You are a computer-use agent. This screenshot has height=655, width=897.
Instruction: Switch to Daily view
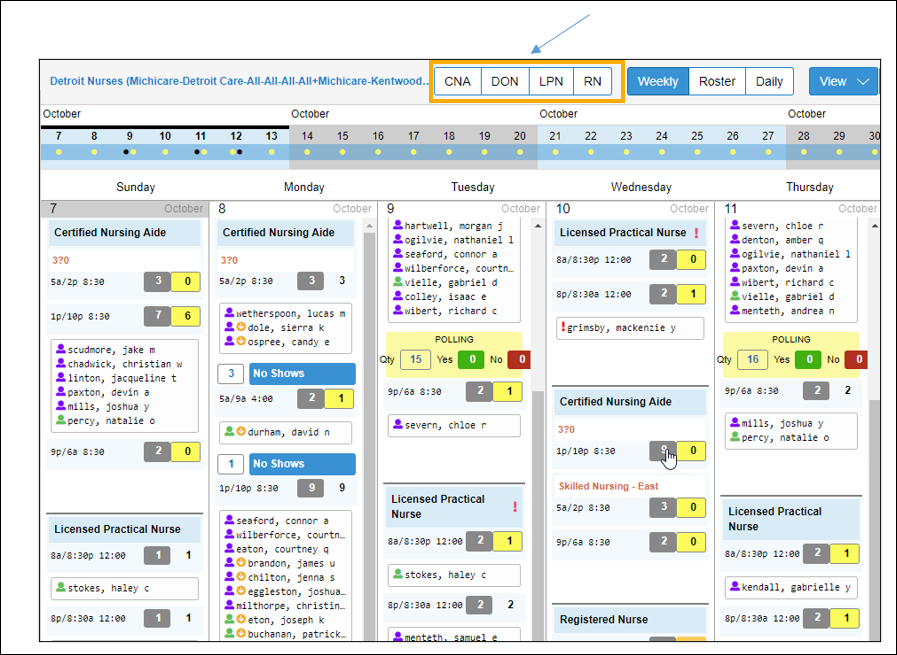click(x=769, y=81)
